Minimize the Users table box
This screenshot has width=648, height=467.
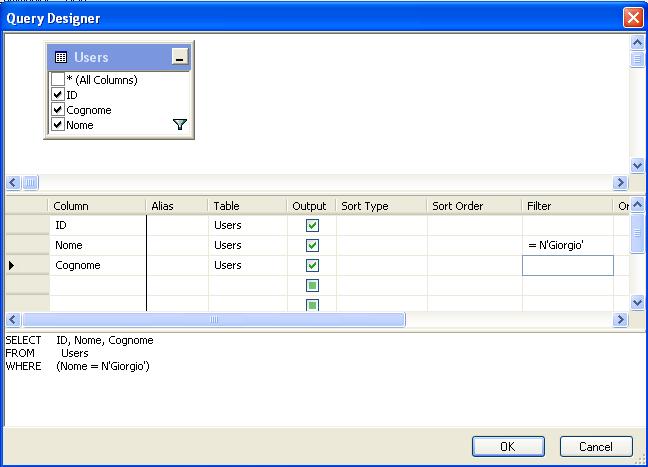click(x=180, y=56)
